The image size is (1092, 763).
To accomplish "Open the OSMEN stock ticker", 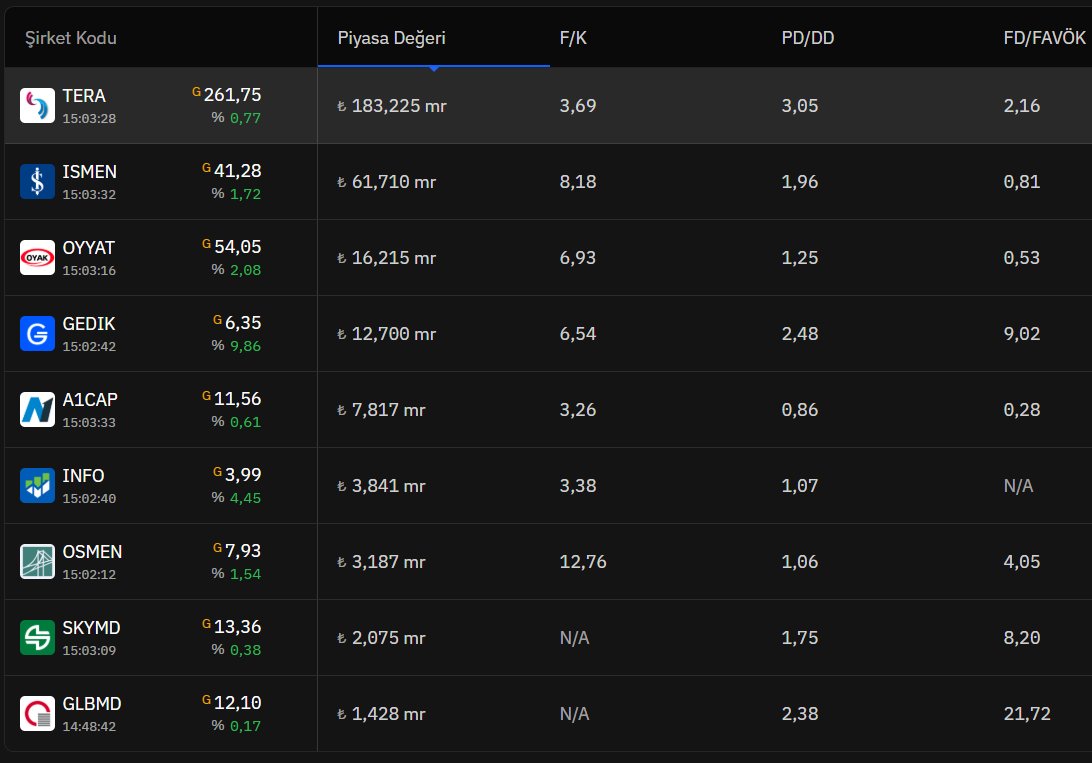I will pos(92,551).
